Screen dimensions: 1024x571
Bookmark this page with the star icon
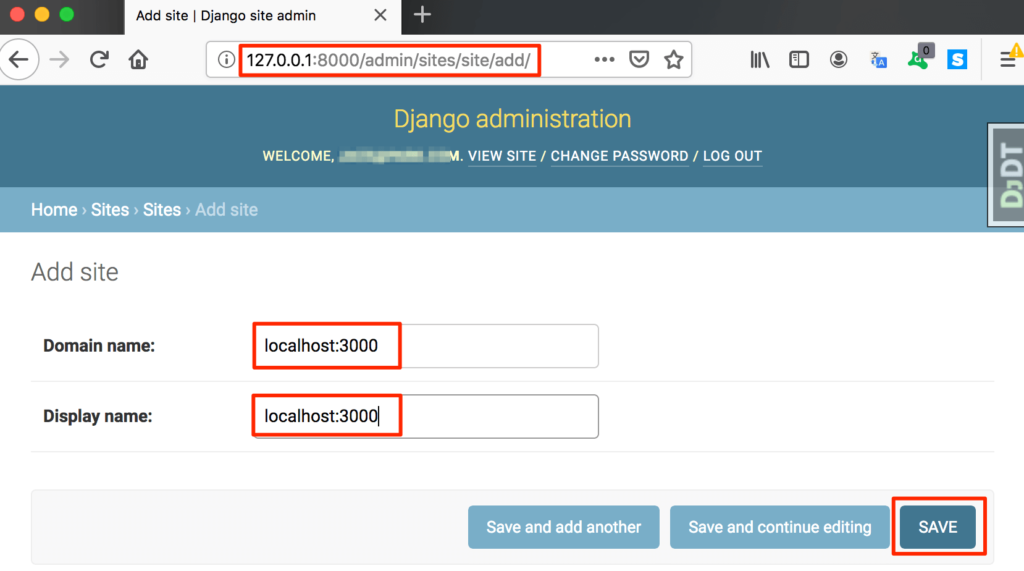point(673,59)
